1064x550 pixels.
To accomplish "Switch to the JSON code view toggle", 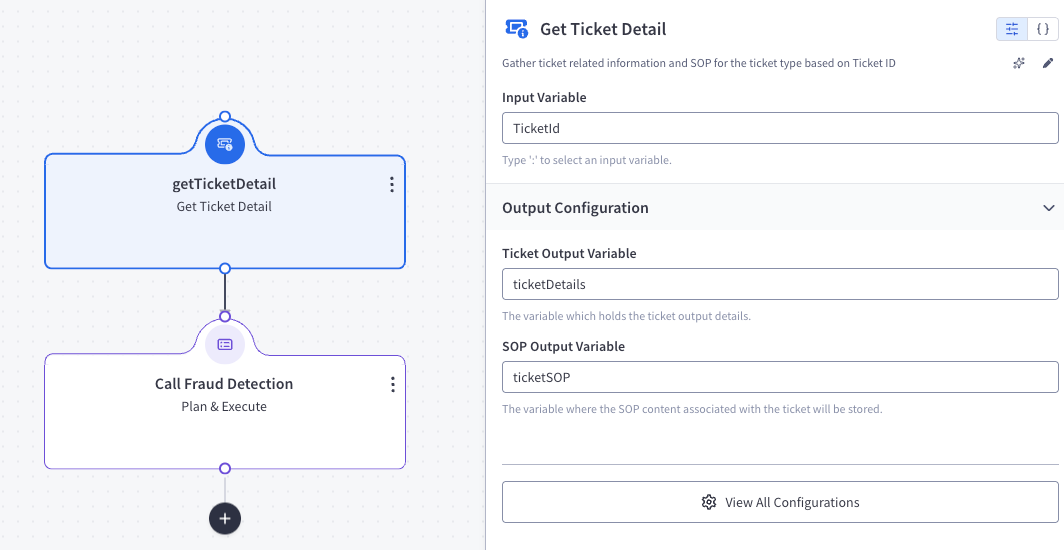I will [1043, 29].
